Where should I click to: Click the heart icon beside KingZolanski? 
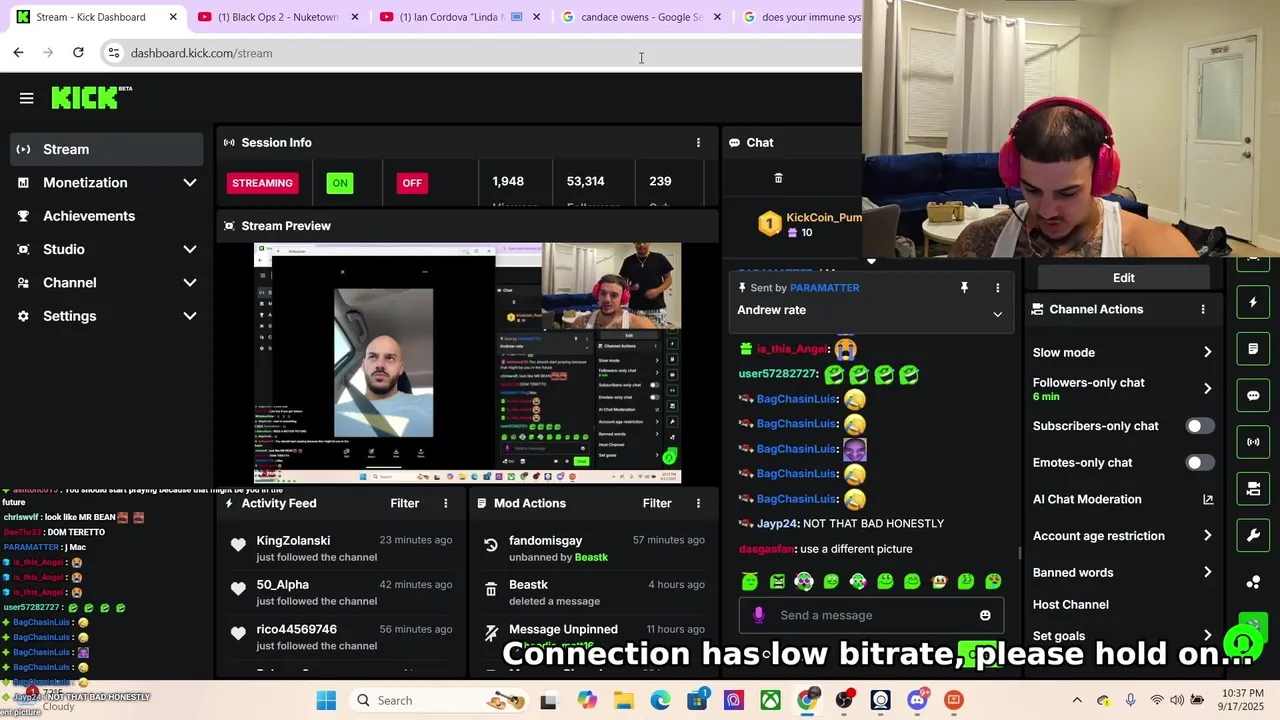[x=238, y=545]
